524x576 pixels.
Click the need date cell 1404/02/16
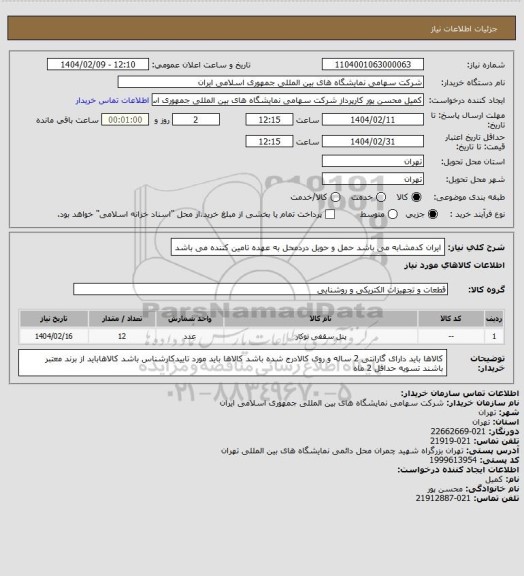(54, 336)
